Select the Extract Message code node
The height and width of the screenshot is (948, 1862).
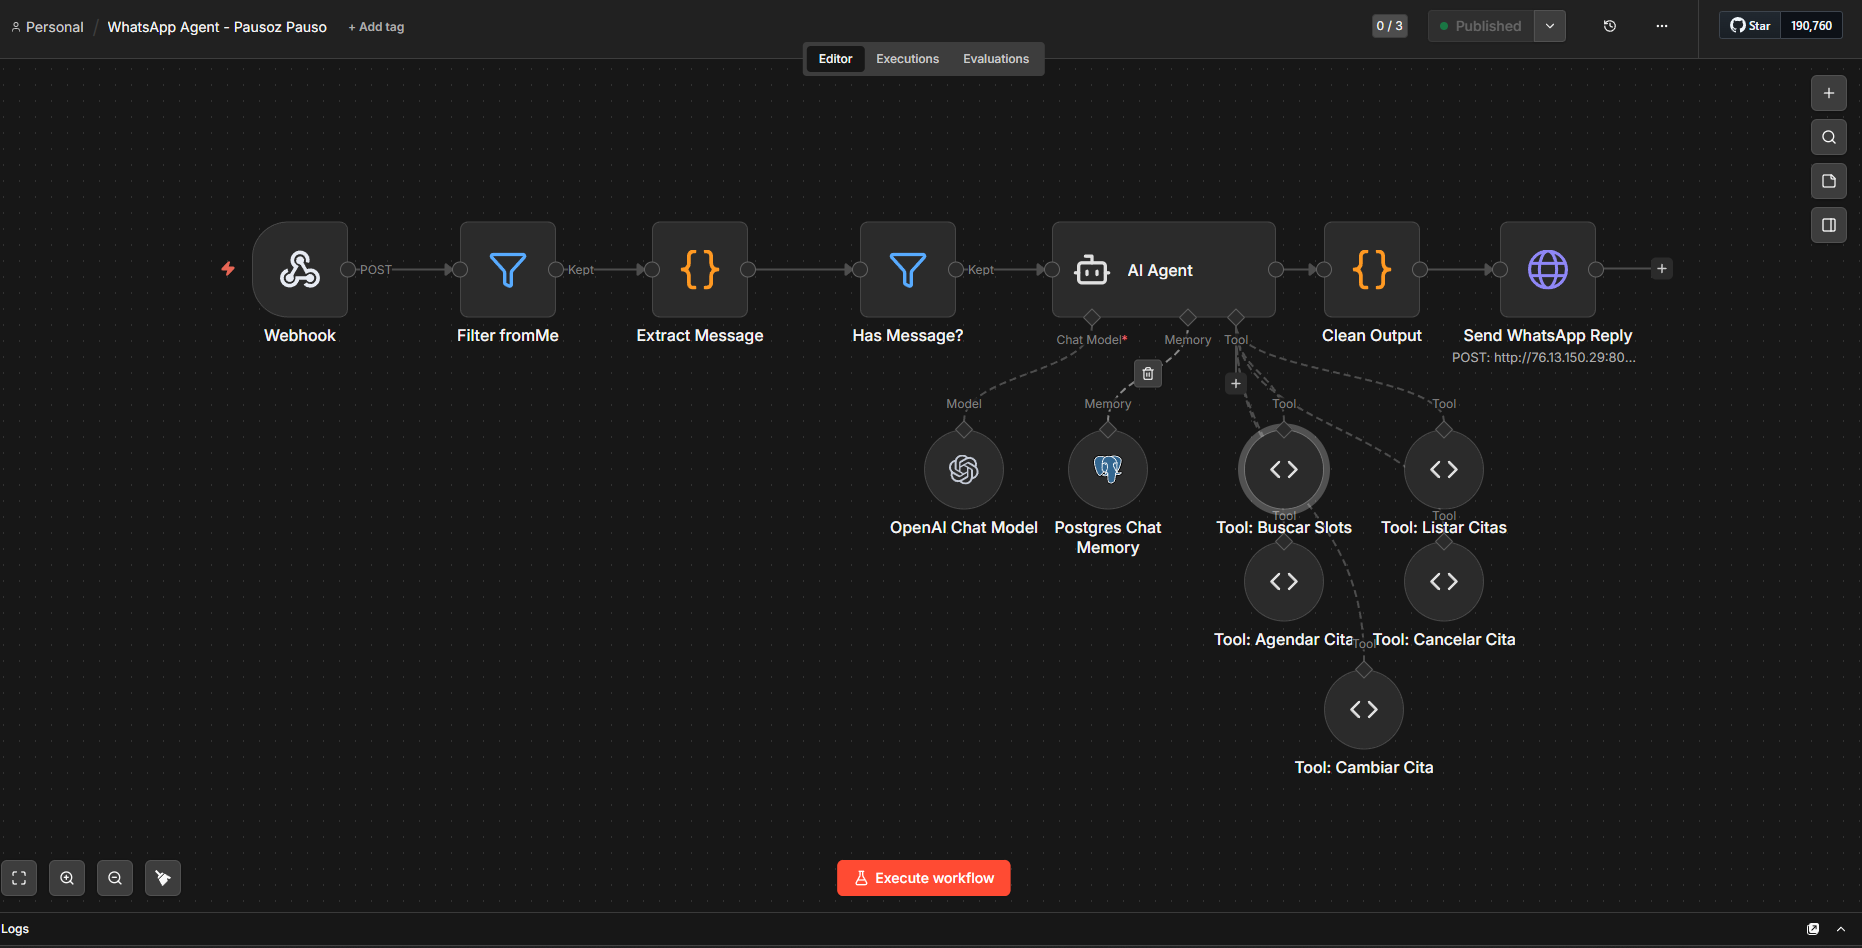coord(700,269)
